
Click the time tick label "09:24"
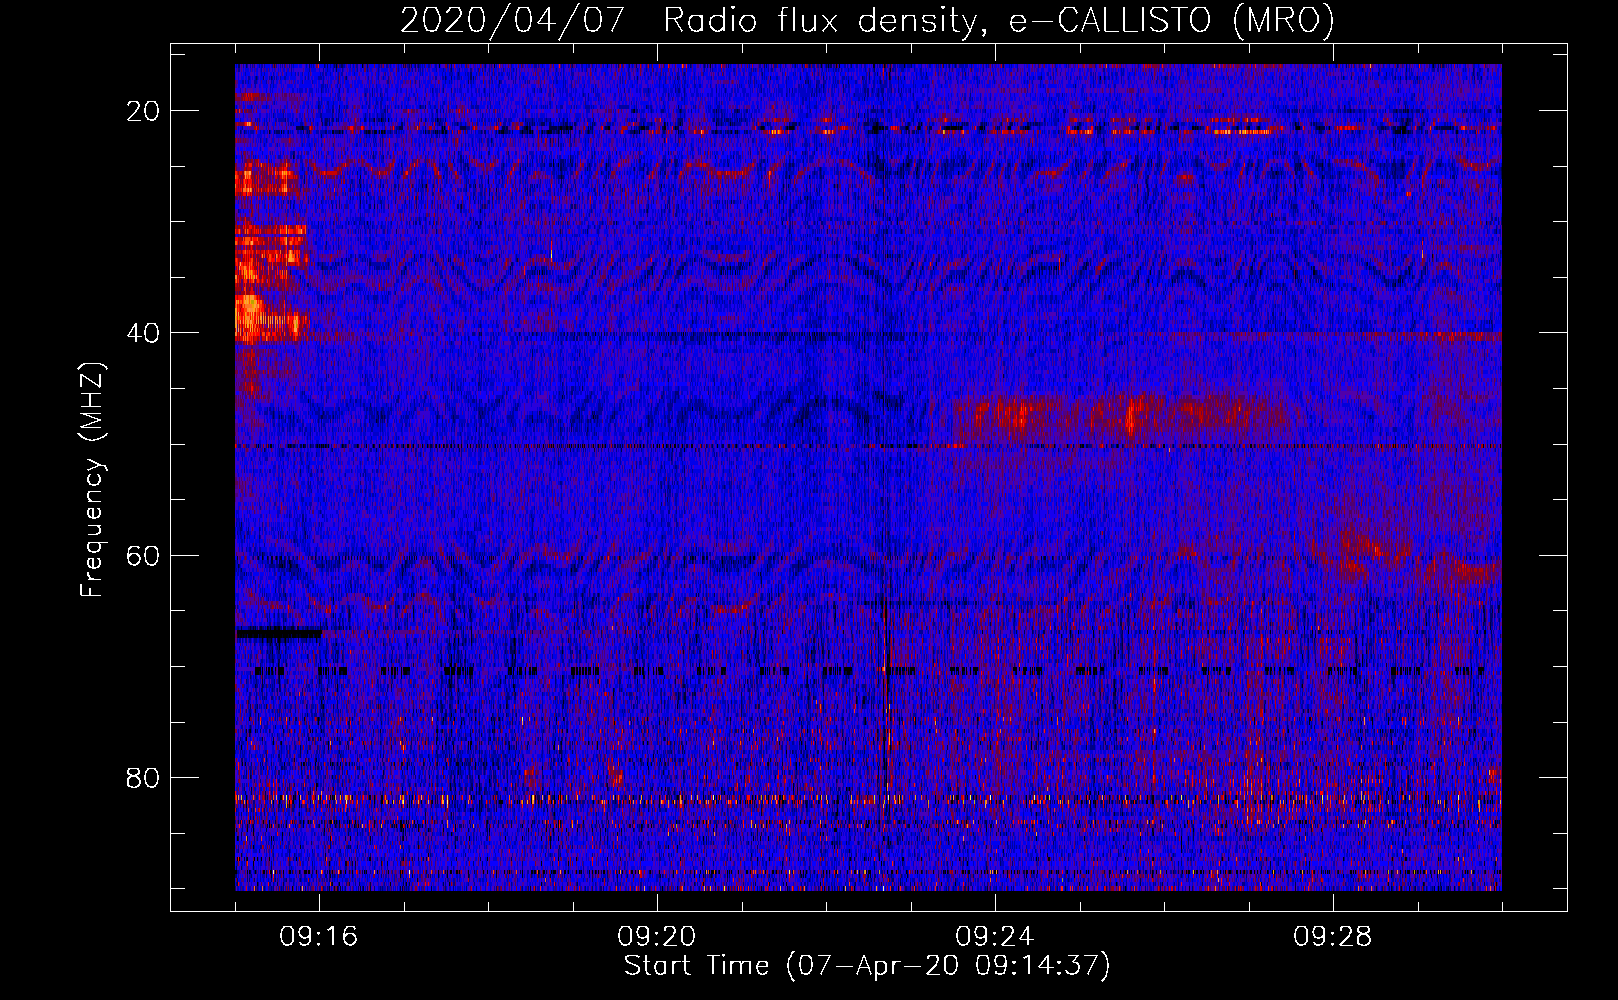point(995,937)
